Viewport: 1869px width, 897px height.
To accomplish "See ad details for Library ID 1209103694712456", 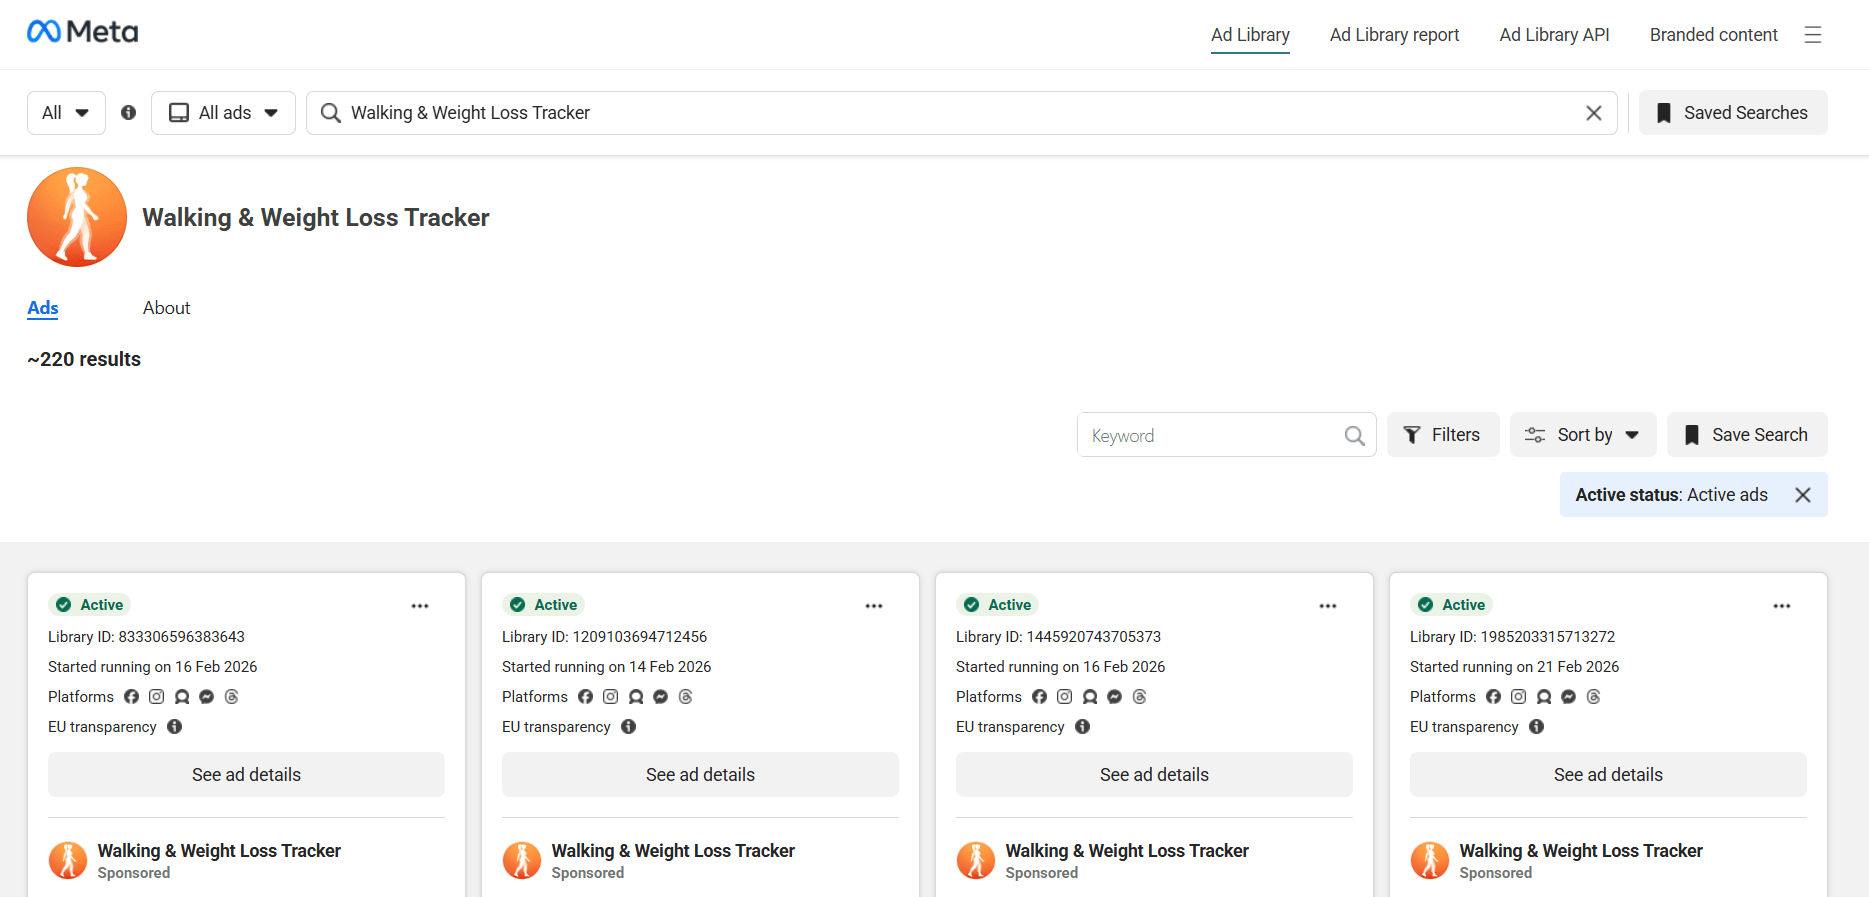I will pyautogui.click(x=700, y=775).
